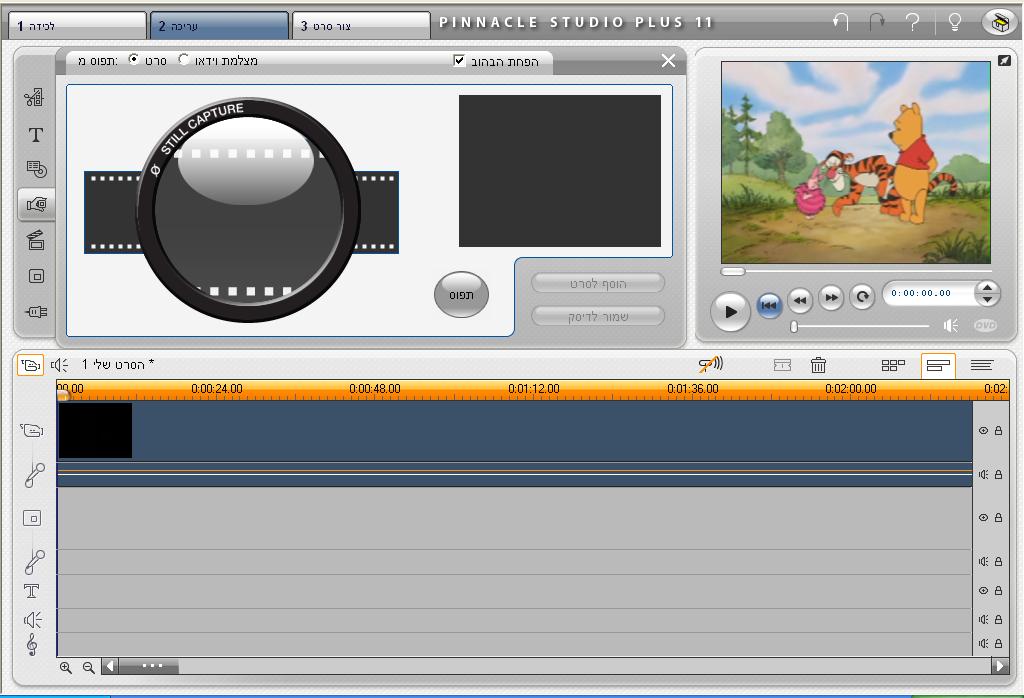Click the video track camera icon
The width and height of the screenshot is (1024, 698).
(32, 430)
